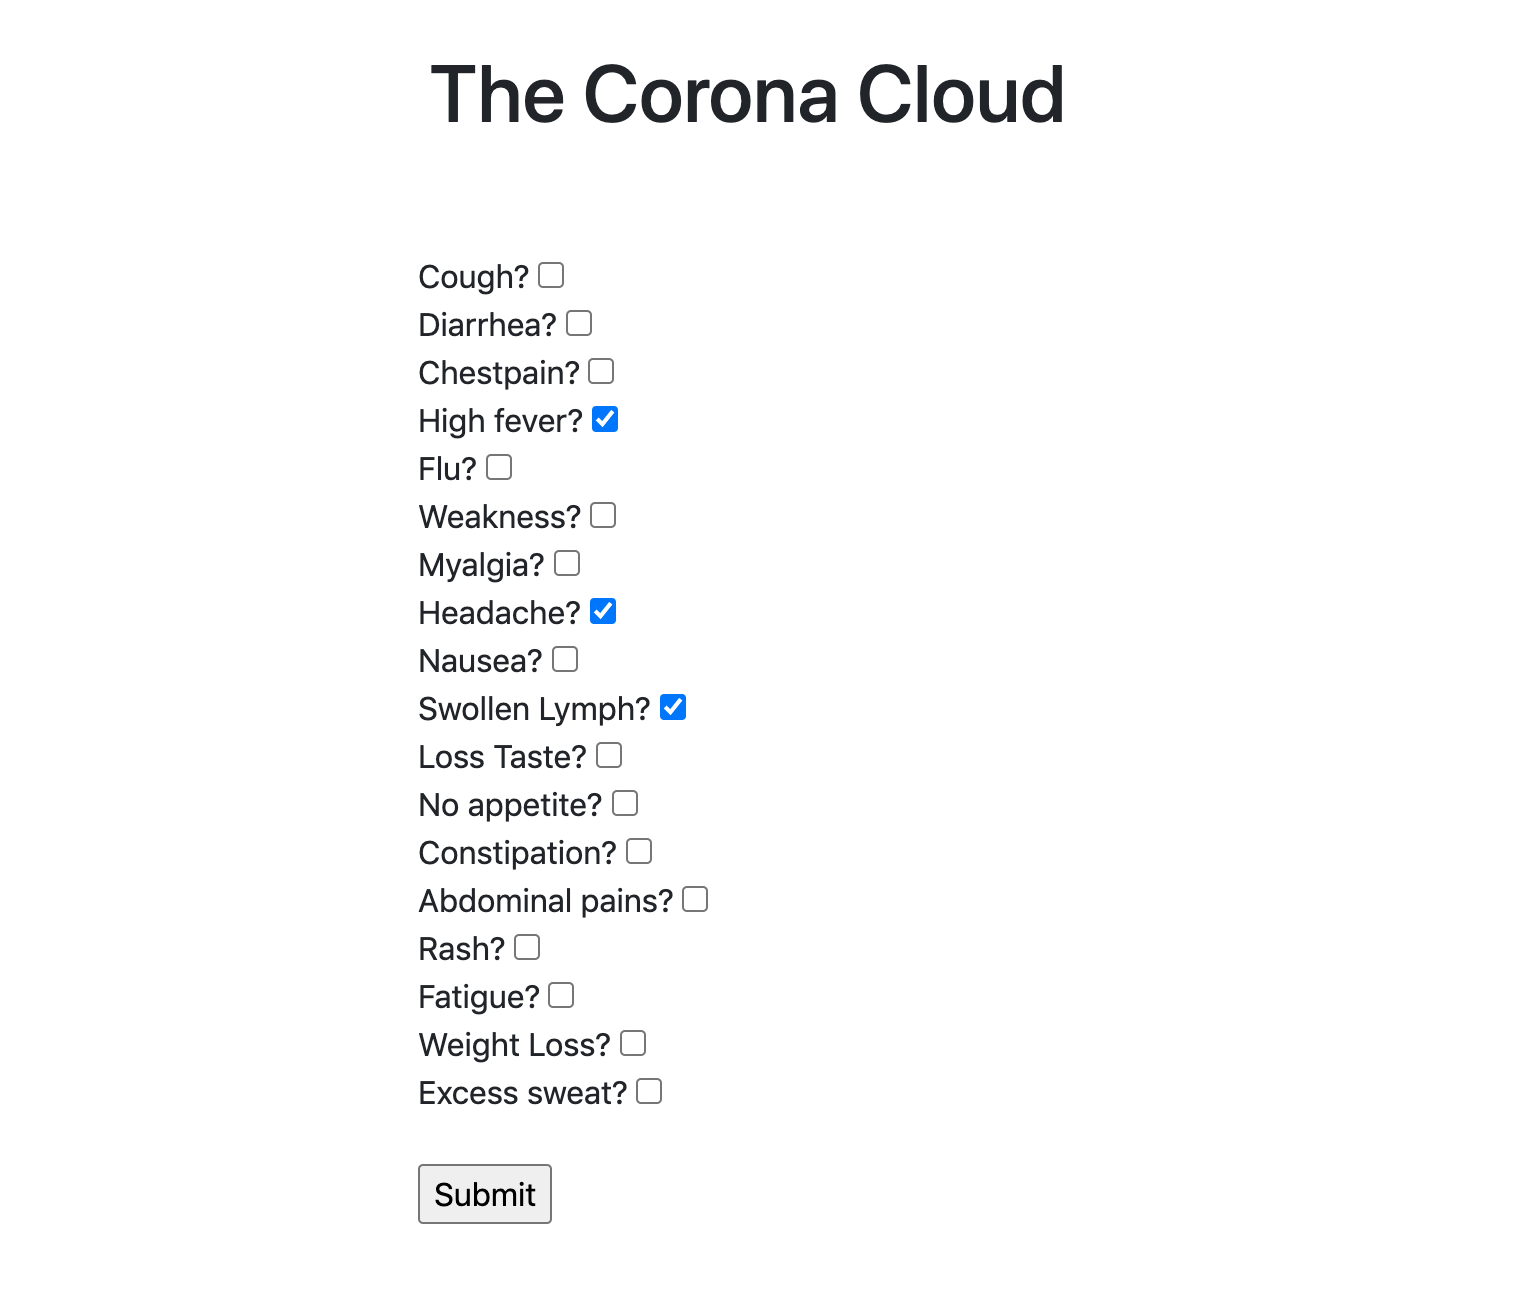The height and width of the screenshot is (1308, 1522).
Task: Uncheck the High fever checkbox
Action: pyautogui.click(x=605, y=419)
